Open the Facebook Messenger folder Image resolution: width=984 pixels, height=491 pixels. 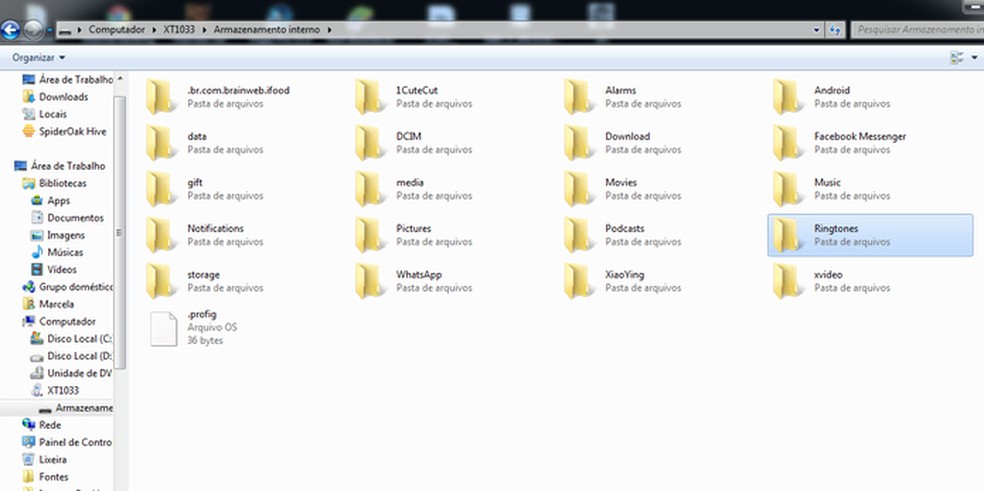(x=839, y=143)
